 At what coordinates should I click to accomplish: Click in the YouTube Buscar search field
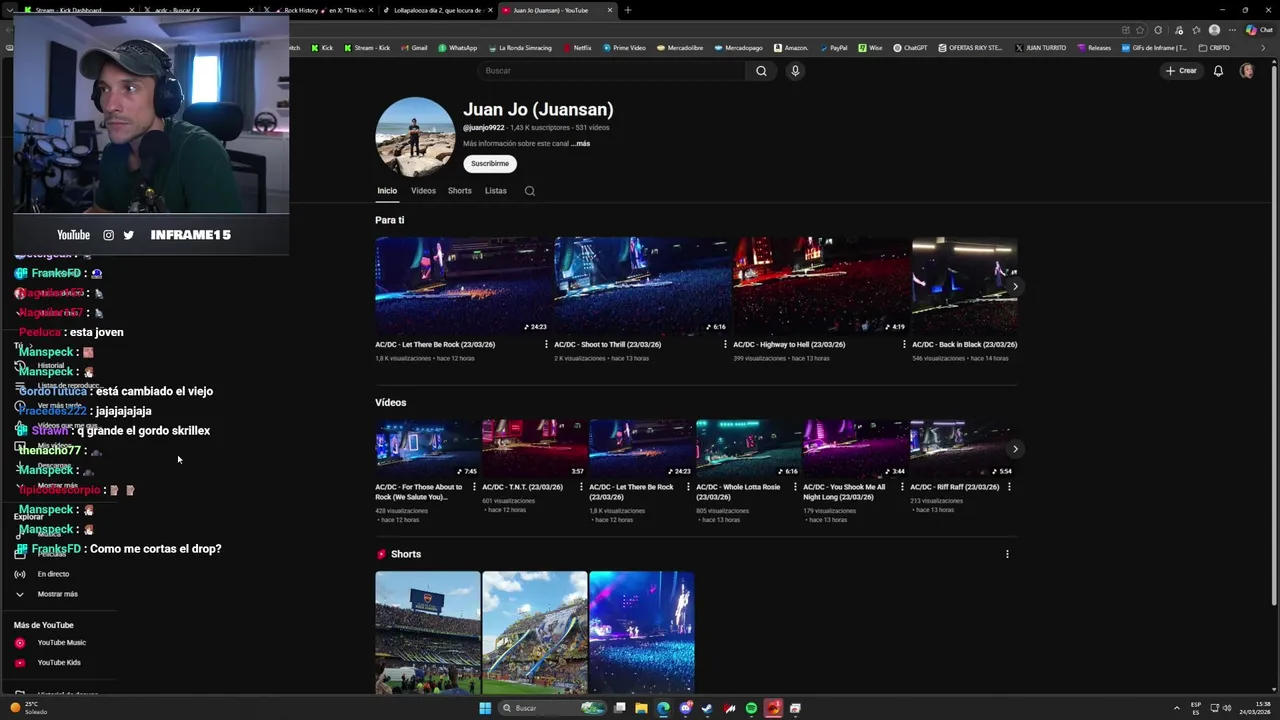[x=612, y=71]
